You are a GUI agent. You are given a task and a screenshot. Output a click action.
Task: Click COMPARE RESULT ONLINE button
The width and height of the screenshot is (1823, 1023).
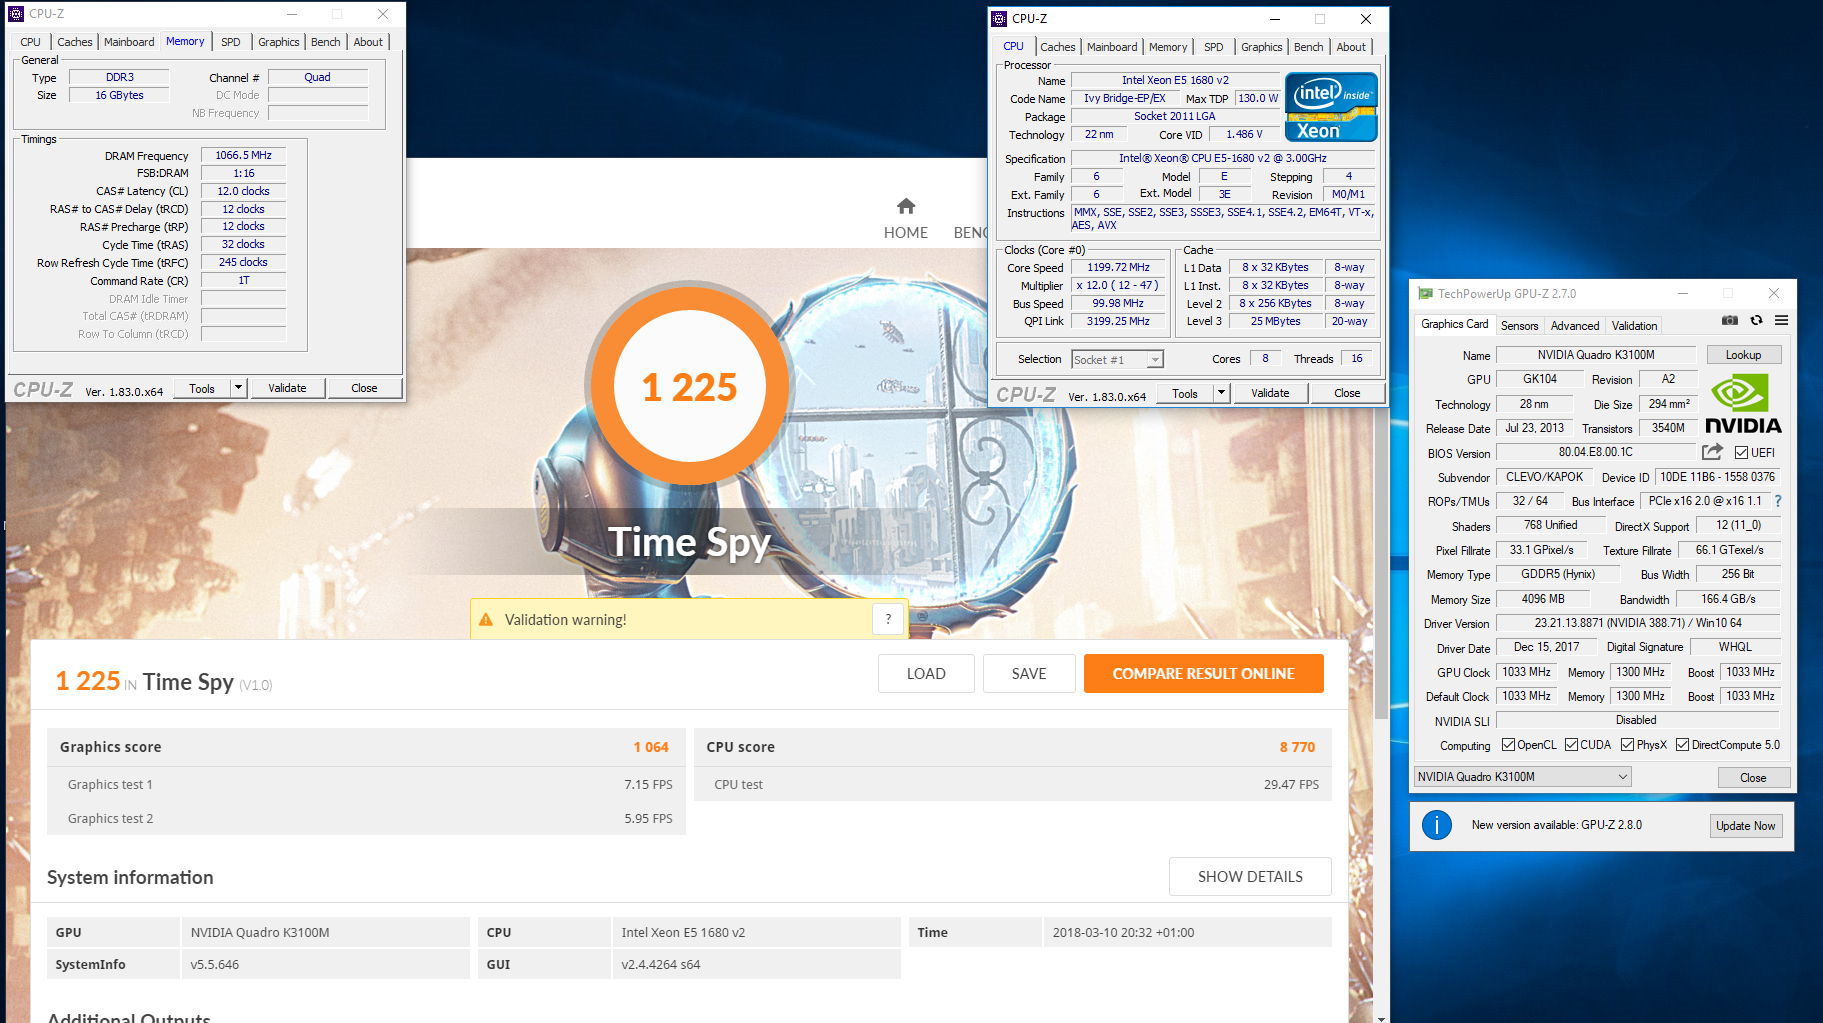click(x=1204, y=674)
